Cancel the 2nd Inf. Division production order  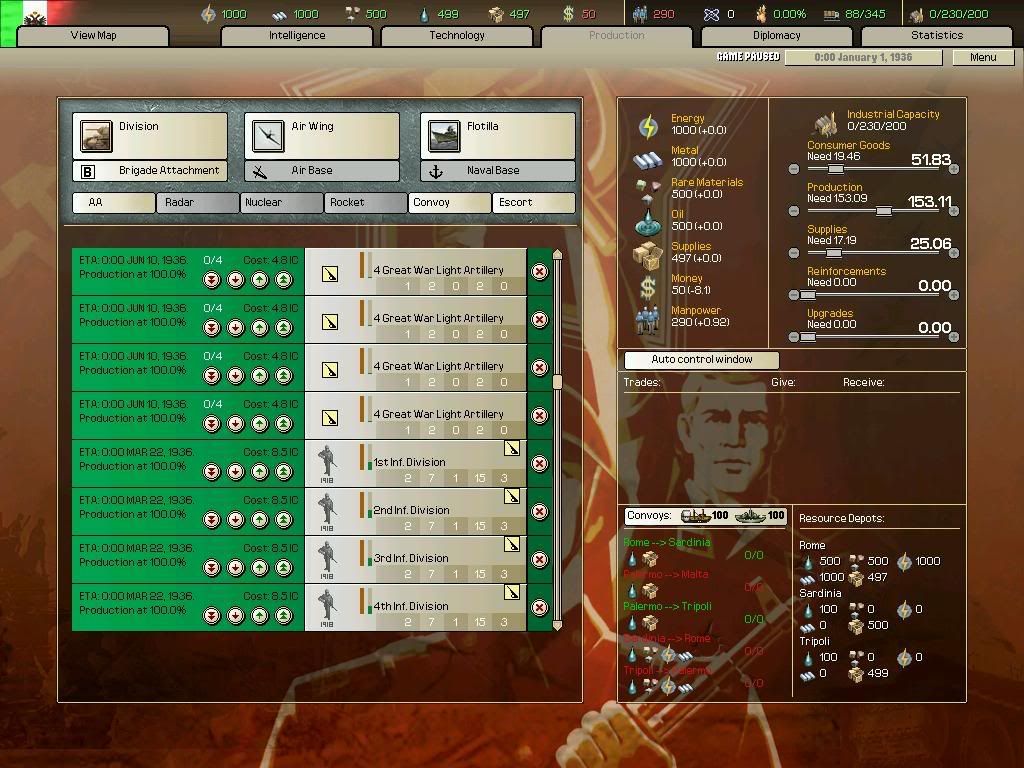coord(539,512)
